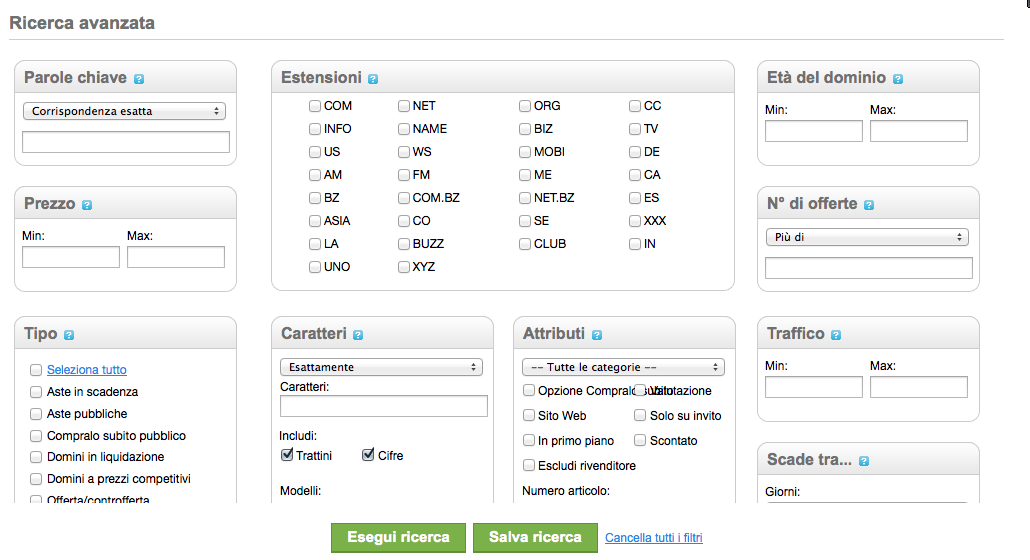Uncheck the Trattini checkbox
The height and width of the screenshot is (560, 1030).
287,455
